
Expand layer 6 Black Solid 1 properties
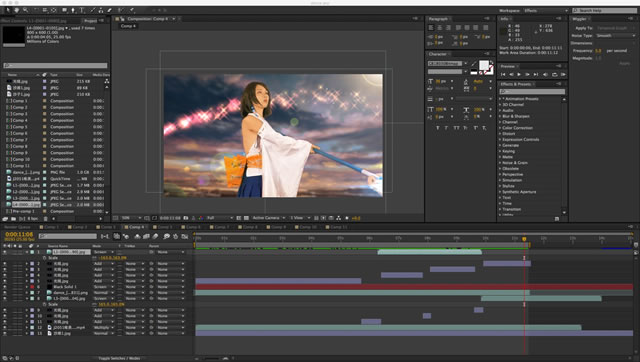(27, 287)
